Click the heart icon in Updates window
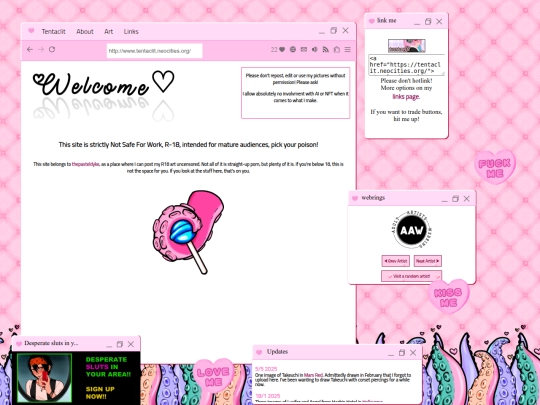540x405 pixels. click(x=259, y=352)
